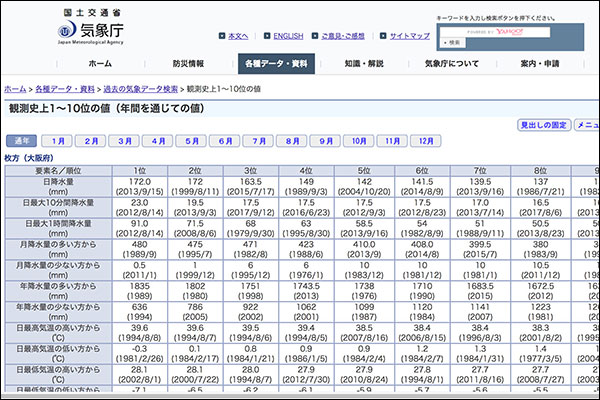Click the arrow icon beside ENGLISH
The height and width of the screenshot is (400, 600).
tap(267, 36)
